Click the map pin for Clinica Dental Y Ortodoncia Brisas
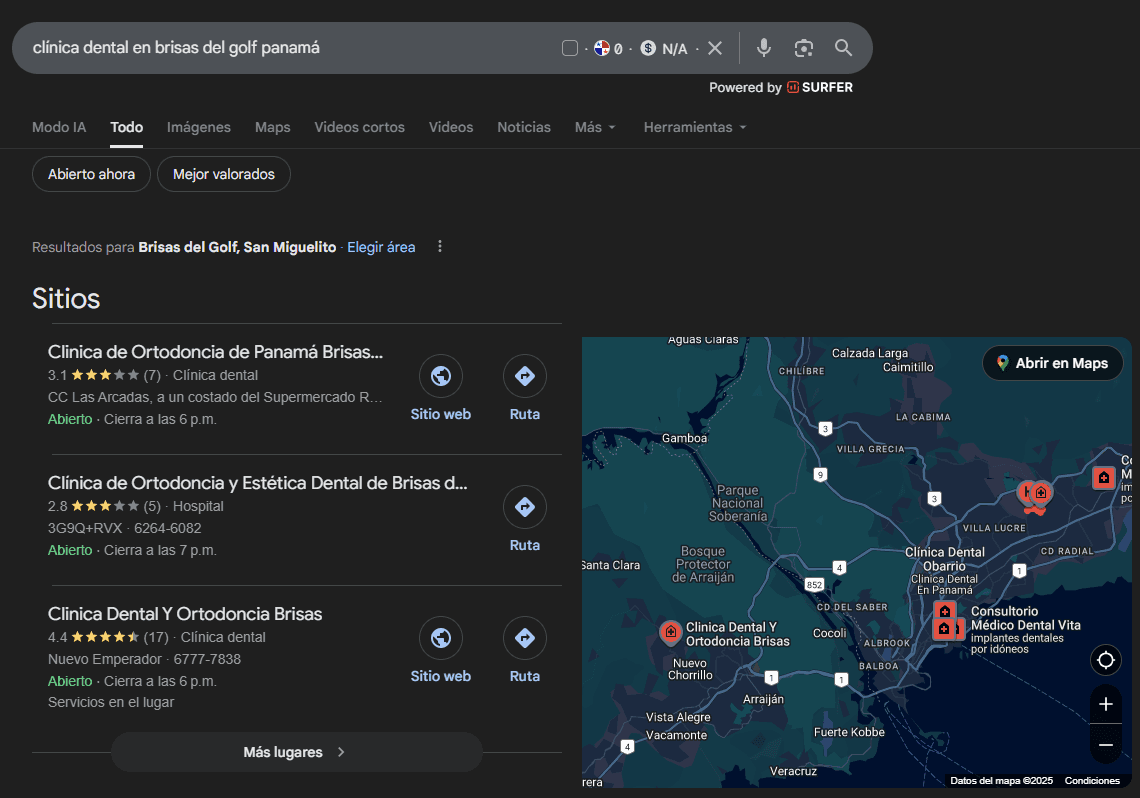 [x=670, y=632]
